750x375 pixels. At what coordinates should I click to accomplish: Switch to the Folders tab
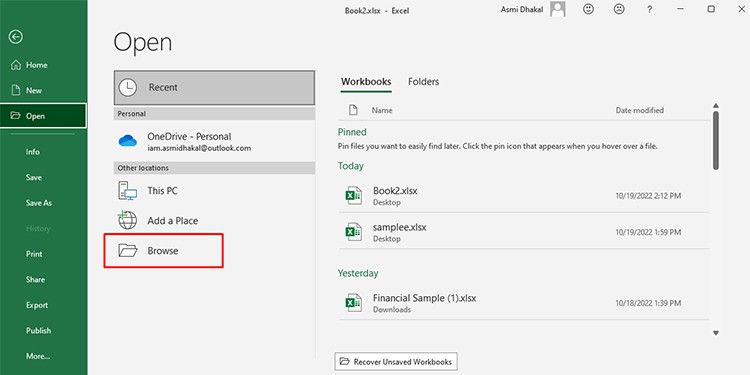point(423,82)
